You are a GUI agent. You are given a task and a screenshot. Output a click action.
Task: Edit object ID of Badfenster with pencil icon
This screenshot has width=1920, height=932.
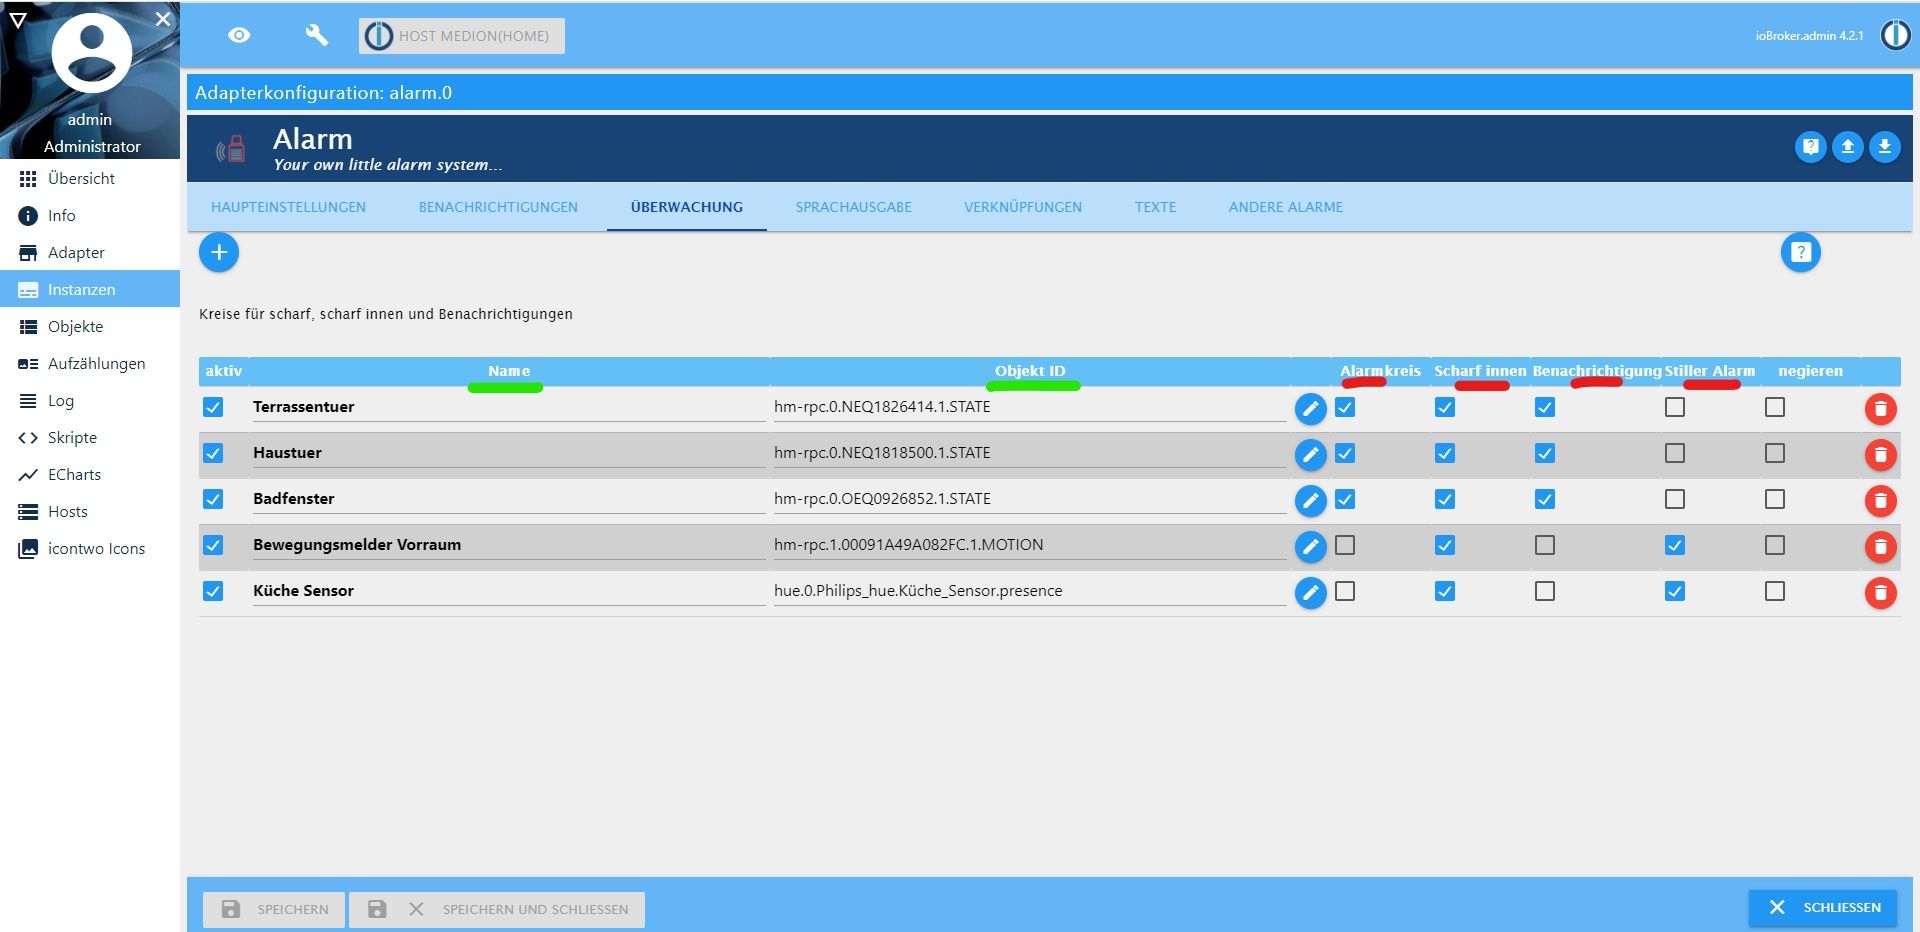click(x=1310, y=500)
